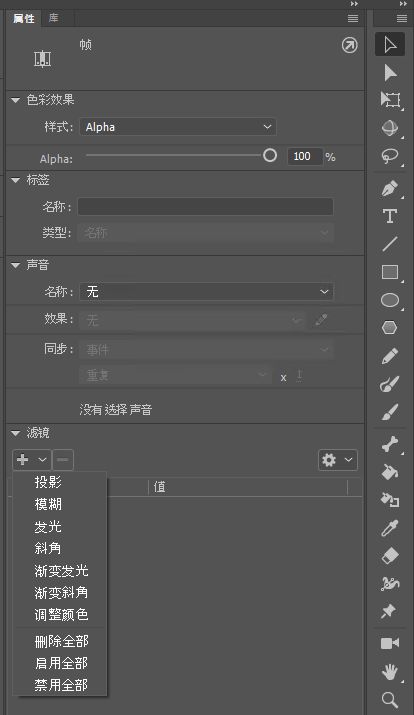Click the Alpha percentage value field
Viewport: 414px width, 715px height.
click(305, 156)
